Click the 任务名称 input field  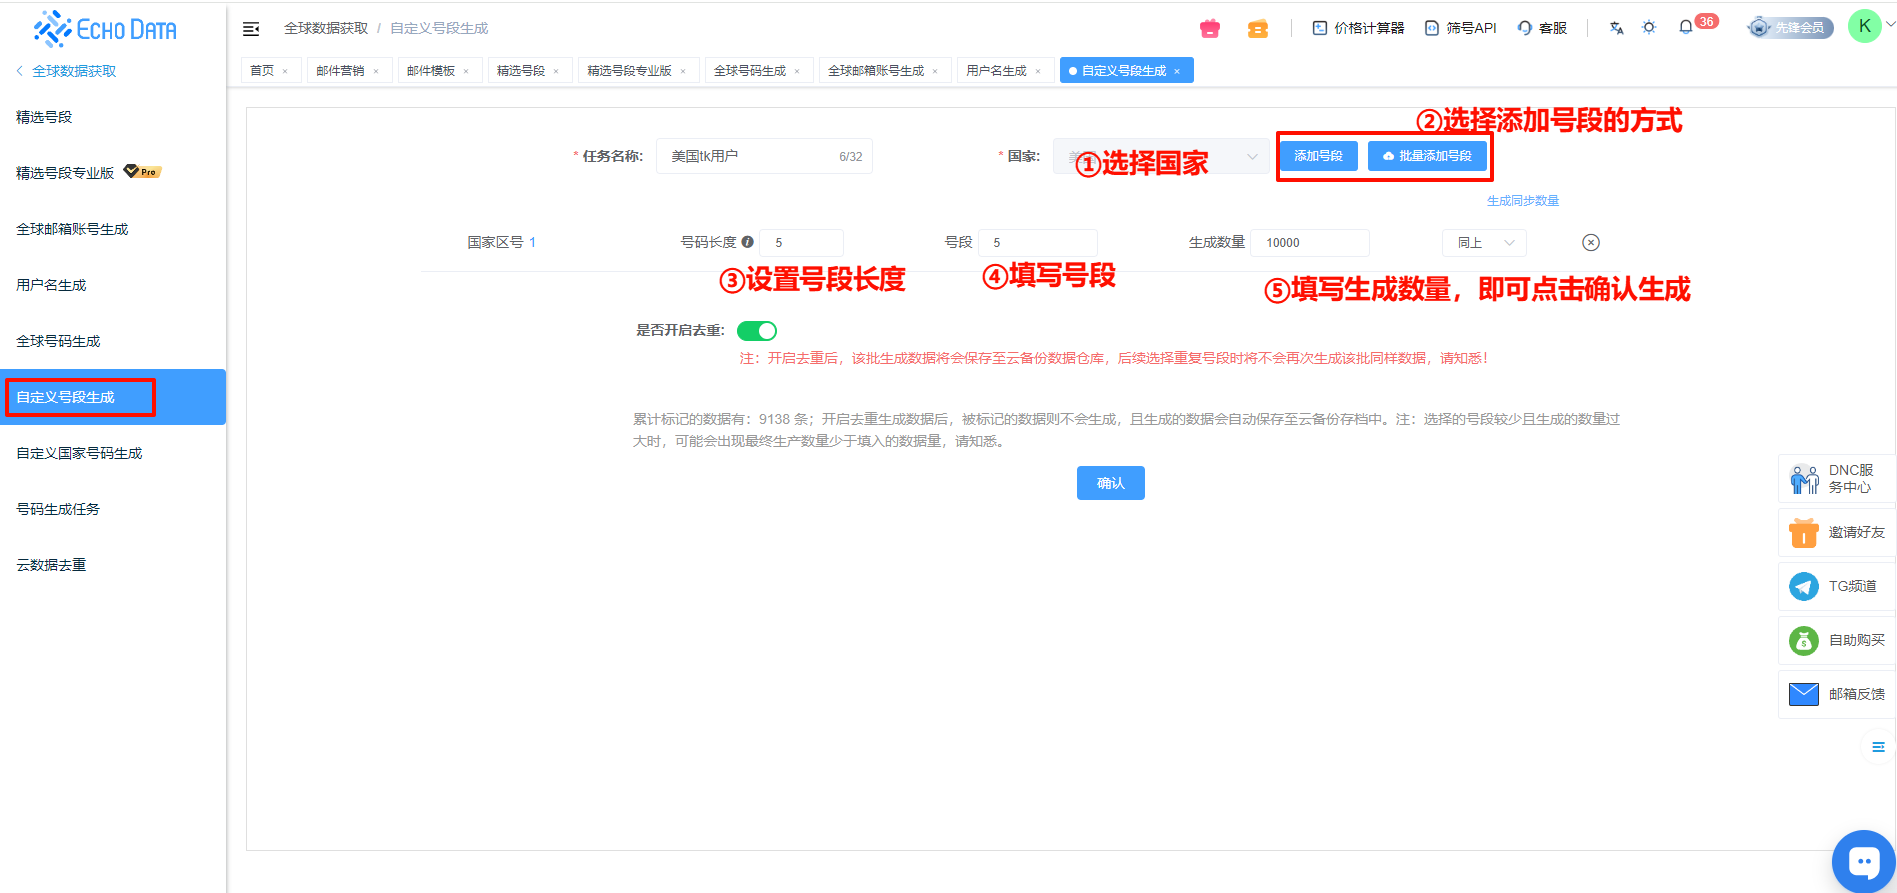point(750,157)
